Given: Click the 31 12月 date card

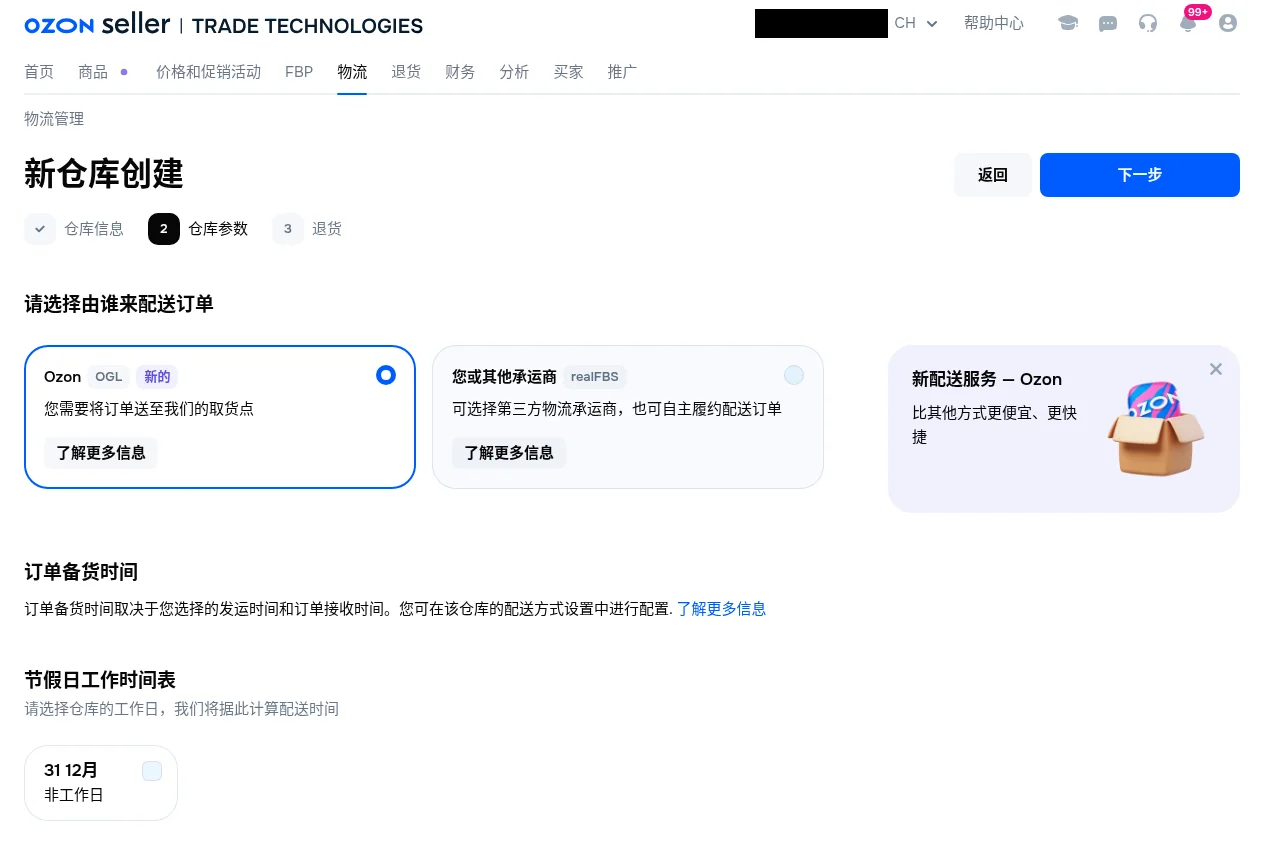Looking at the screenshot, I should 101,783.
